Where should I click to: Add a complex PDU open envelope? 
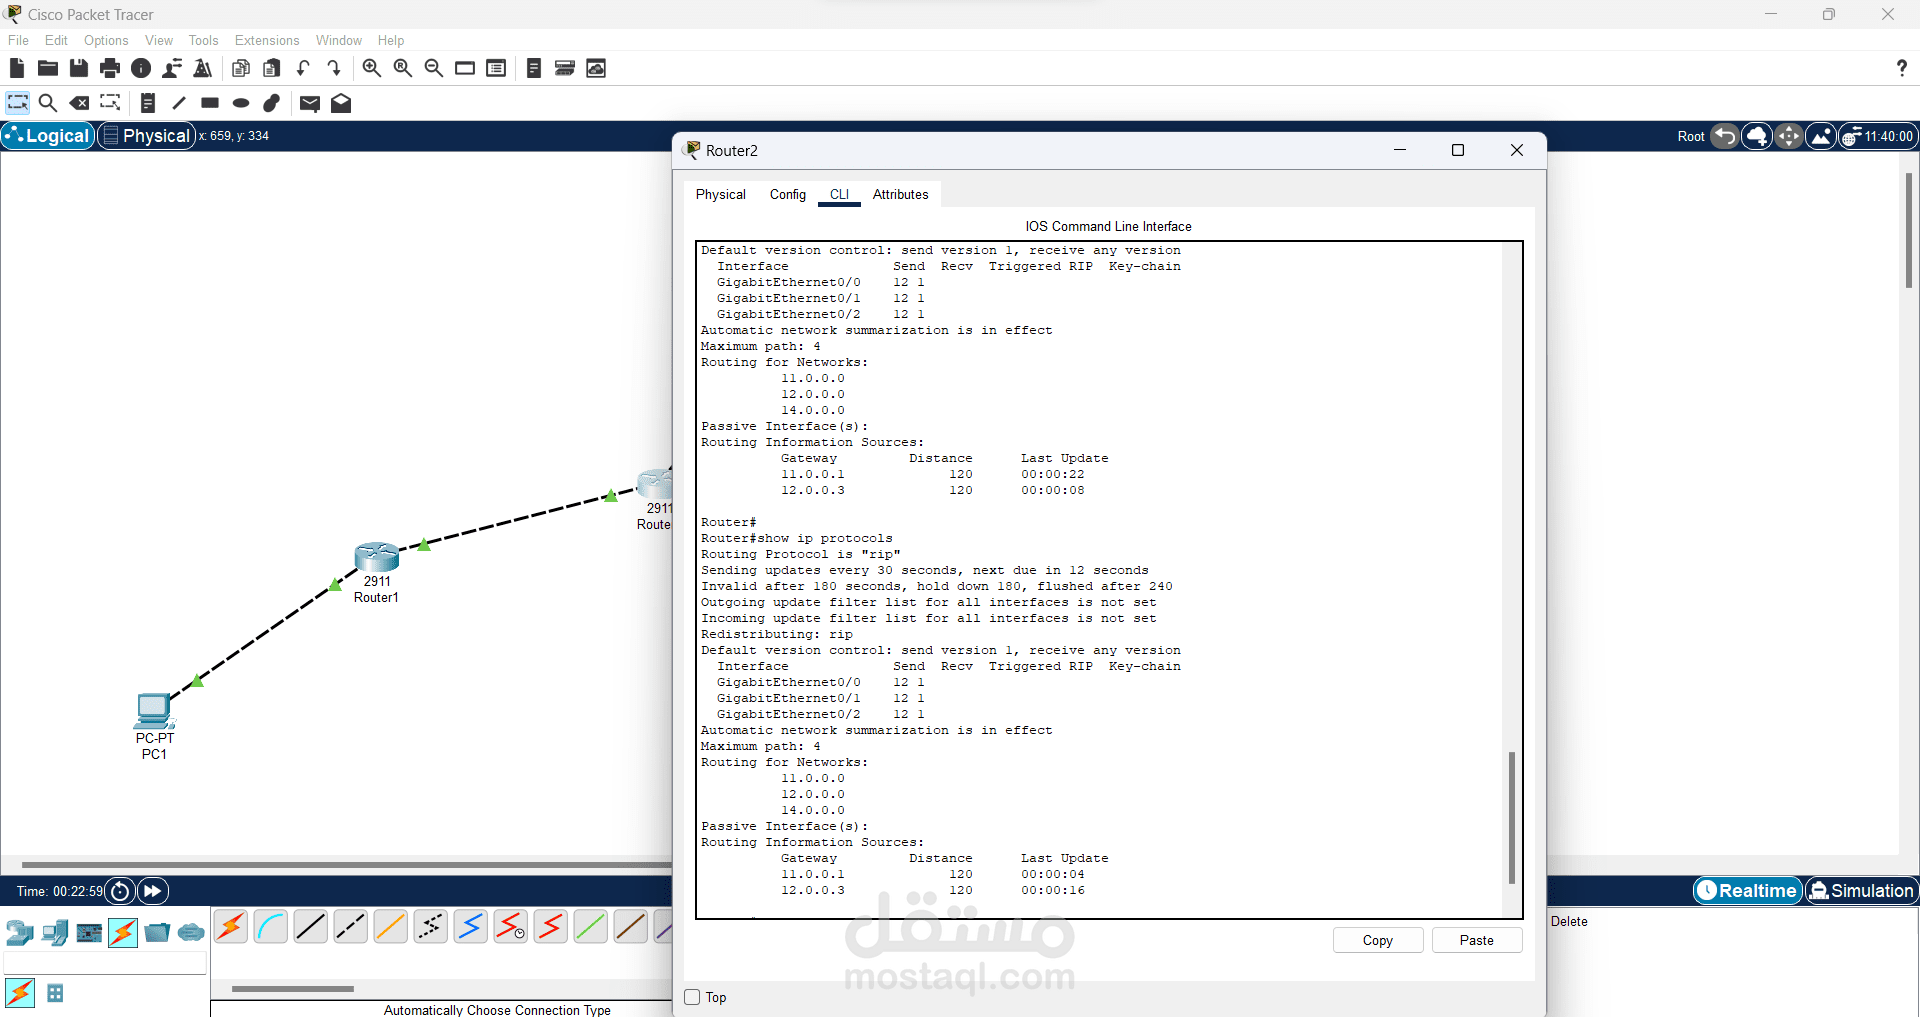tap(341, 103)
